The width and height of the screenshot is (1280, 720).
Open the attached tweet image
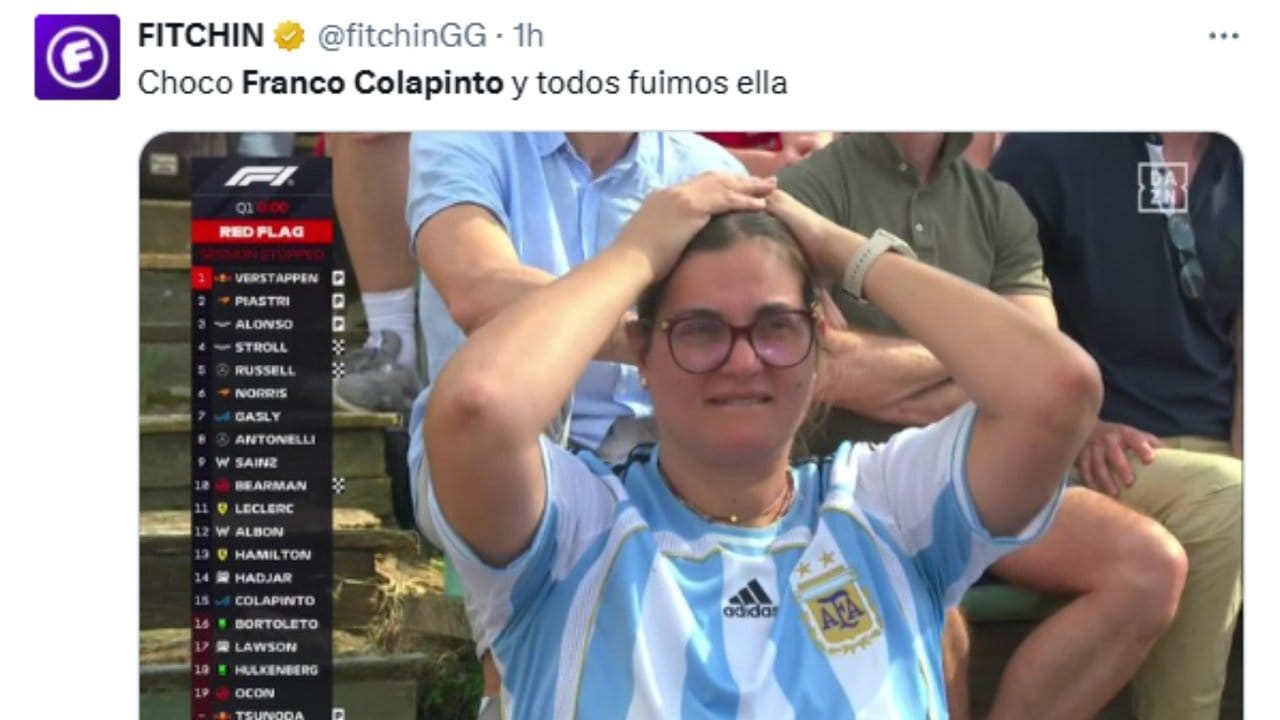(x=691, y=426)
